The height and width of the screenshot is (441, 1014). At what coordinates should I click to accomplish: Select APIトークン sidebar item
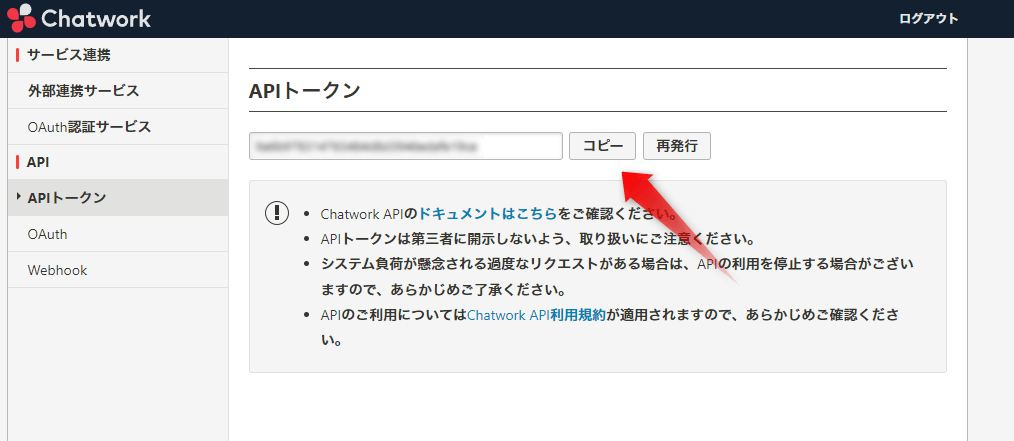click(118, 198)
